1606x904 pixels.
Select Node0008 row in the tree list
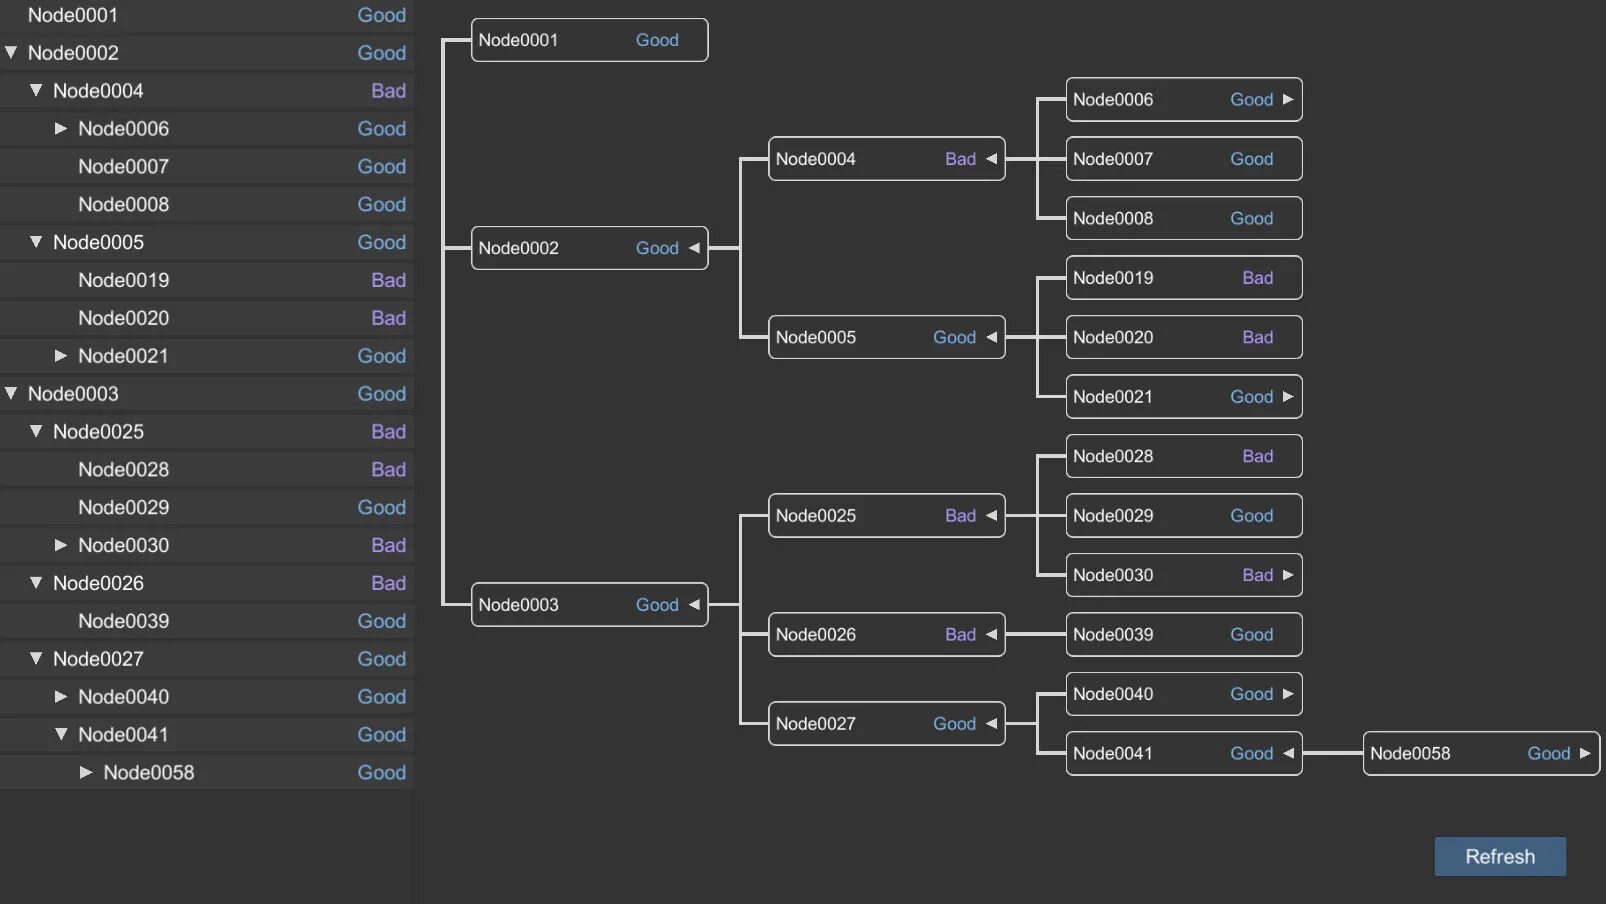[x=207, y=204]
